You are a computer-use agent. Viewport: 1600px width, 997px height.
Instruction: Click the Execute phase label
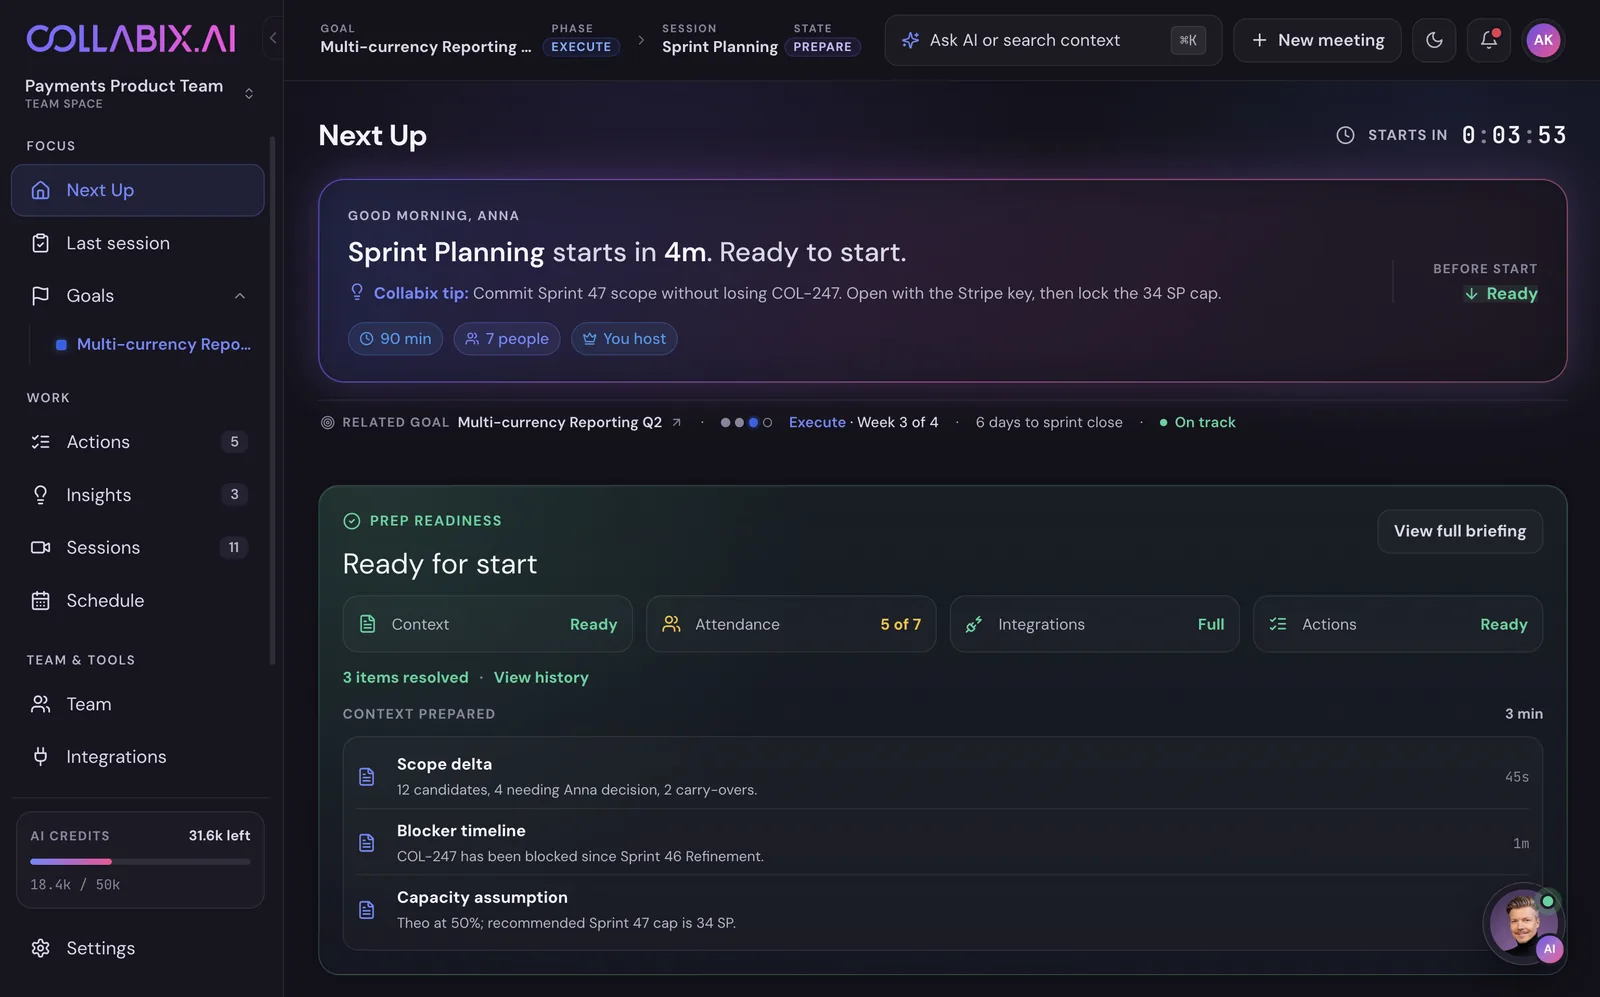coord(817,423)
